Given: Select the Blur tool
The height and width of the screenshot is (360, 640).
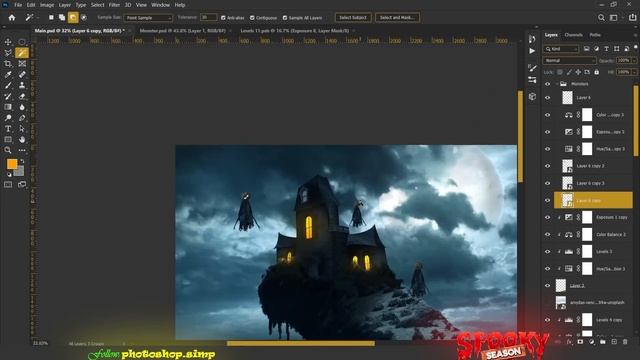Looking at the screenshot, I should pyautogui.click(x=22, y=107).
